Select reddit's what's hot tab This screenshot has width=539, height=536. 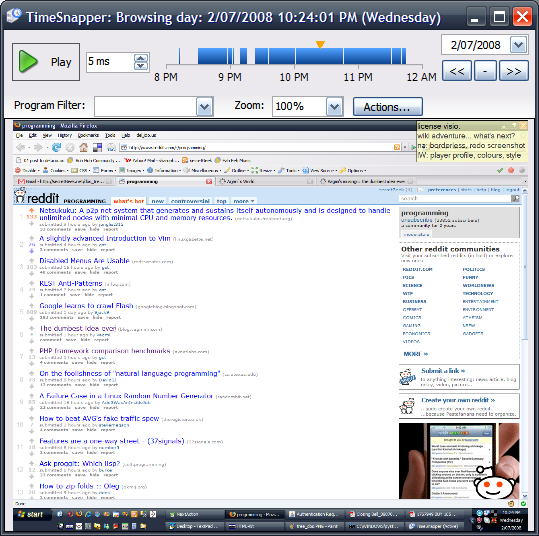coord(129,201)
